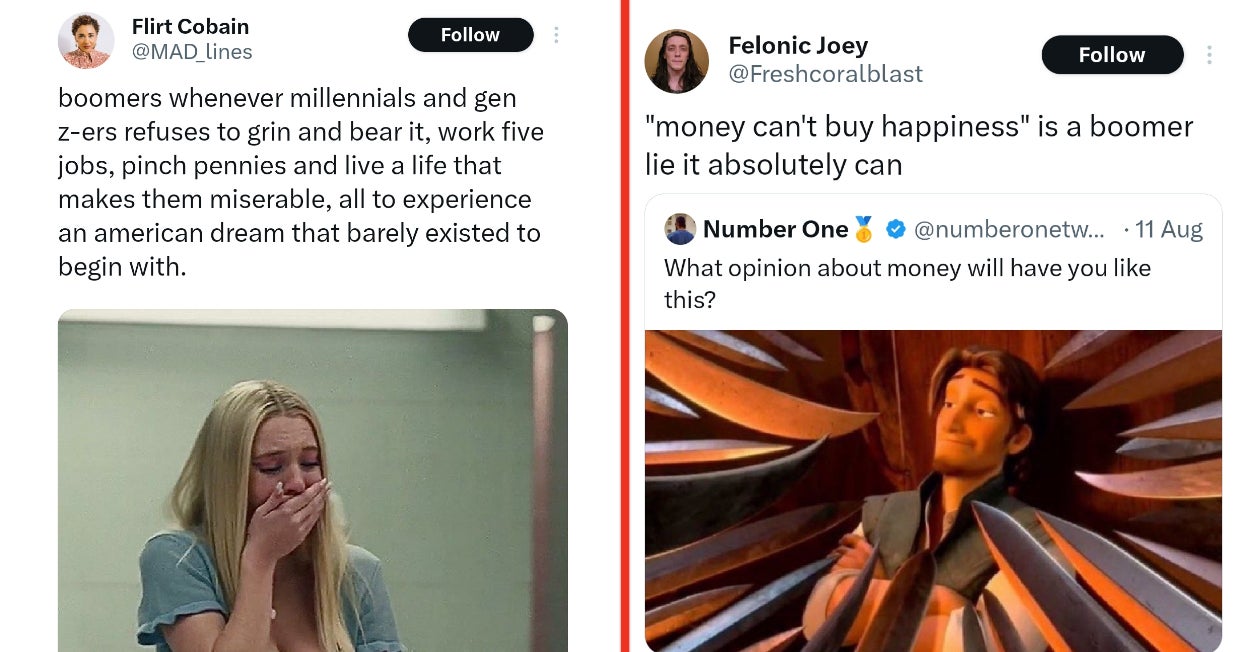Screen dimensions: 1245x652
Task: Open more options on Flirt Cobain's tweet
Action: point(556,35)
